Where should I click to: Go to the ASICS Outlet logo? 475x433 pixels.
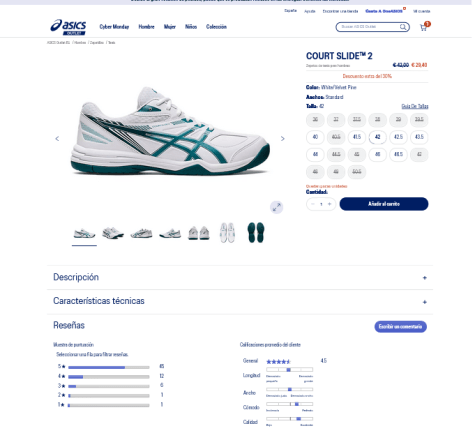[x=68, y=27]
